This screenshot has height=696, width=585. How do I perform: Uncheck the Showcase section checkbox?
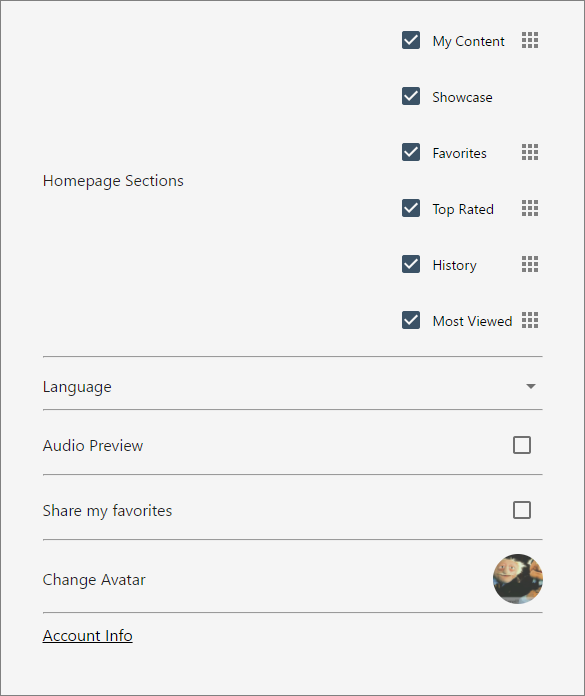(x=411, y=96)
